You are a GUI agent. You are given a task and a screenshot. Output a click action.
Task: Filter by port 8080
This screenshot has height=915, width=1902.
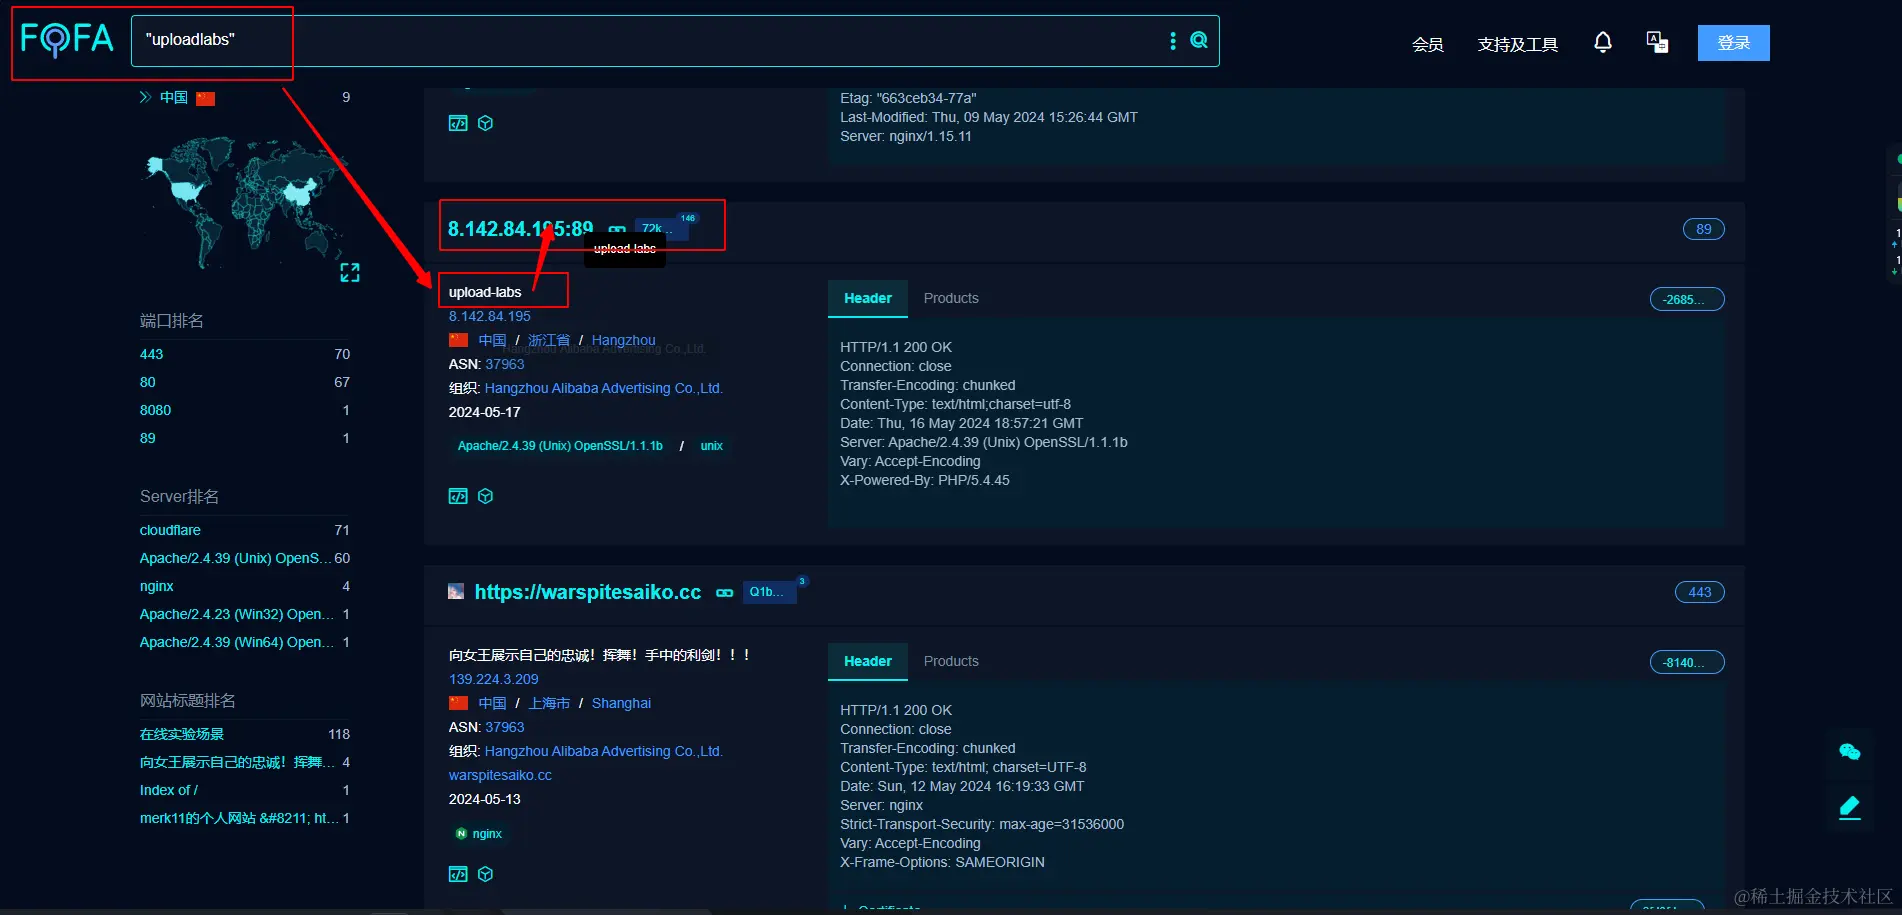pos(156,410)
